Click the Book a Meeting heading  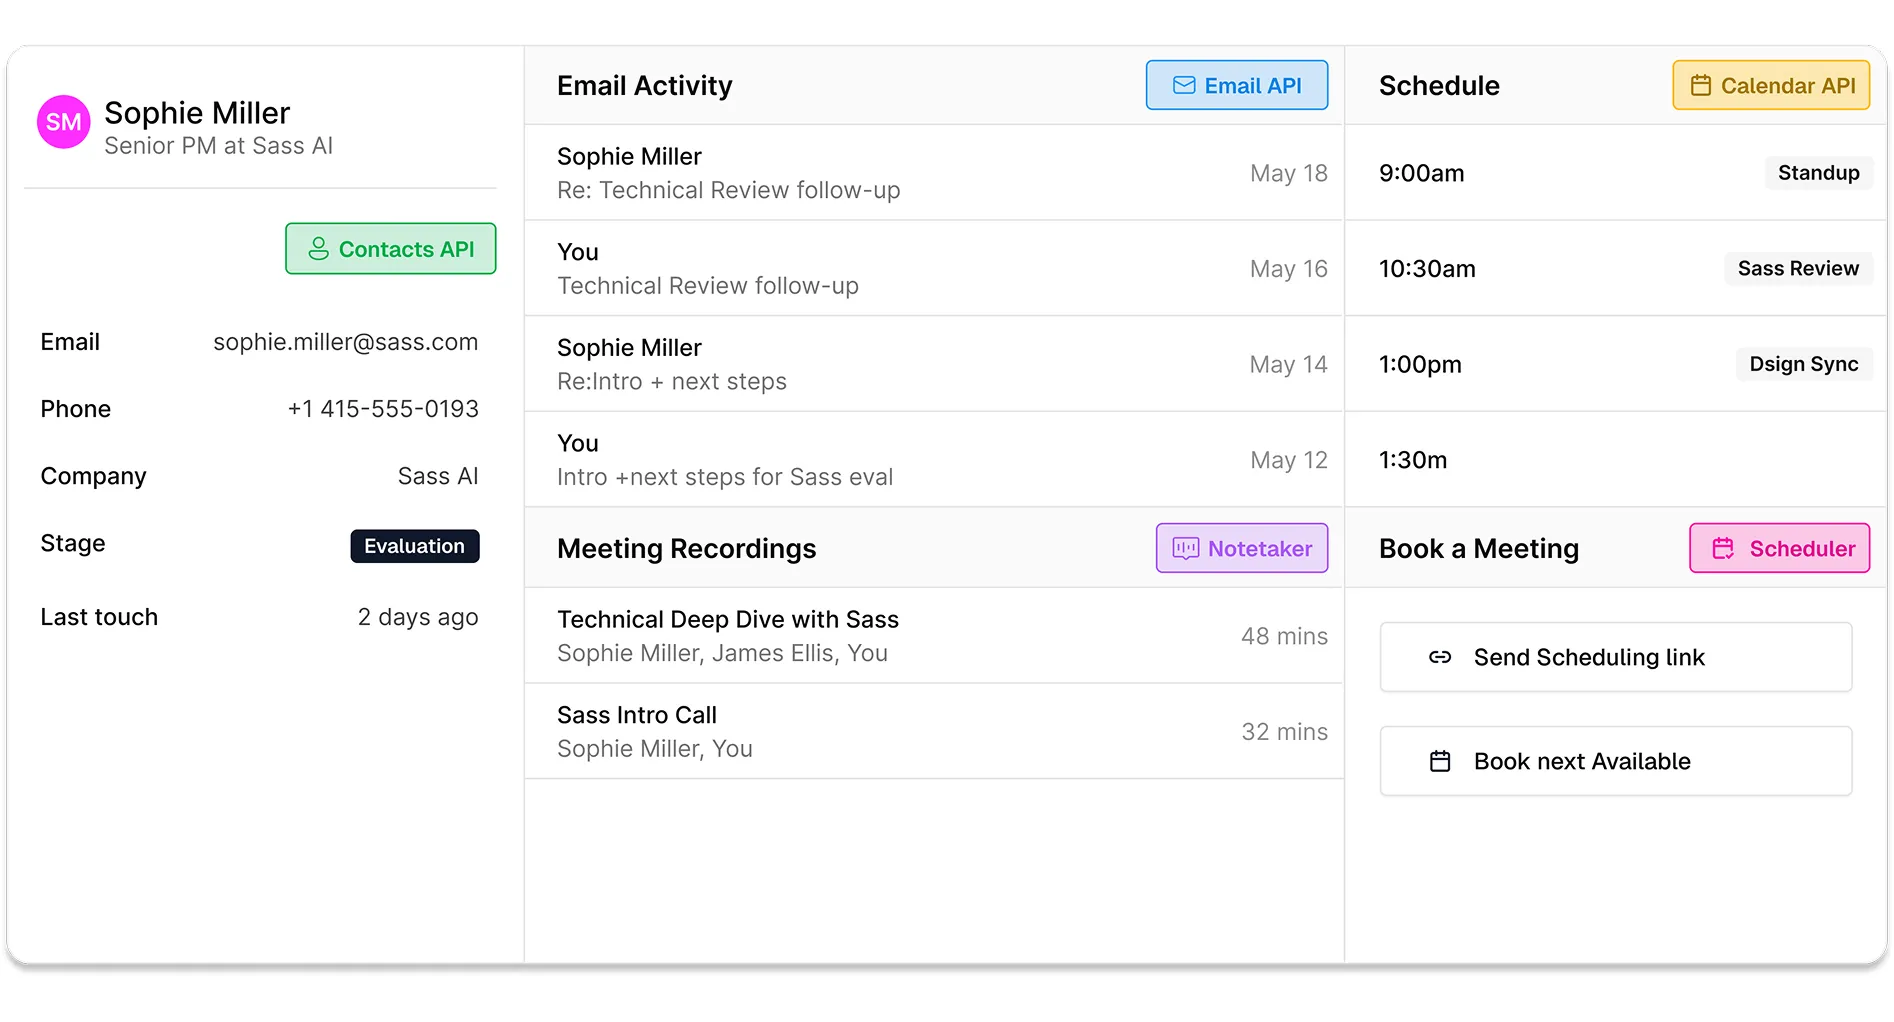tap(1479, 549)
